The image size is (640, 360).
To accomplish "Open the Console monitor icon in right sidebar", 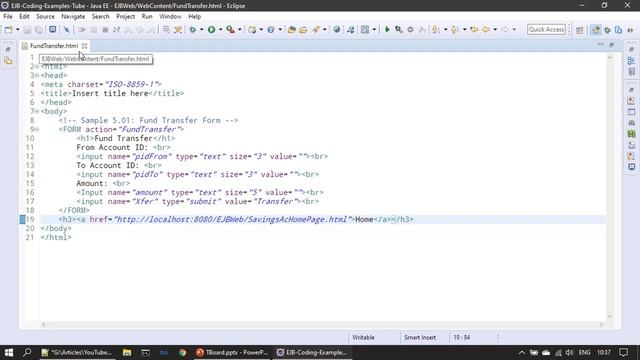I will pos(631,167).
